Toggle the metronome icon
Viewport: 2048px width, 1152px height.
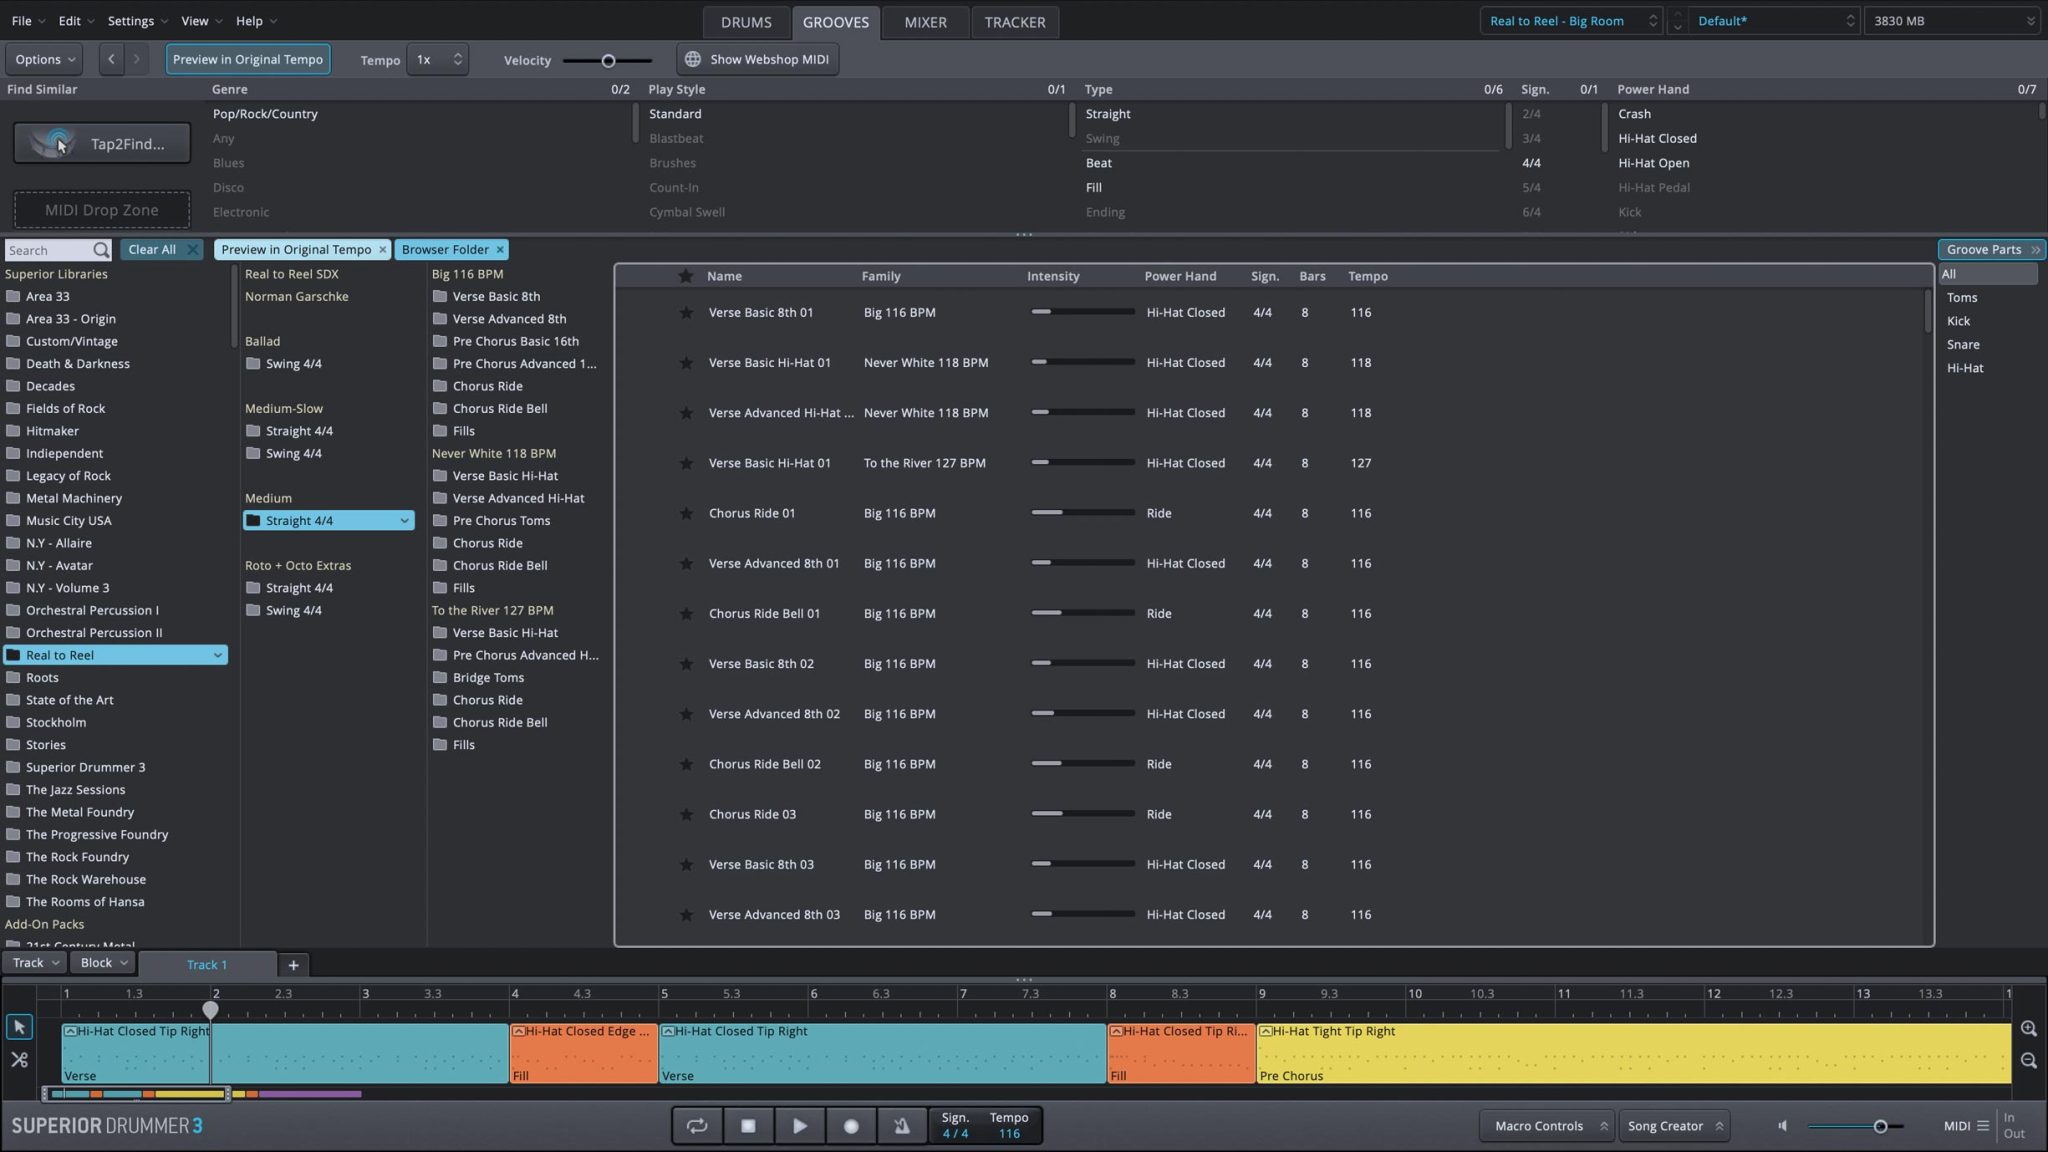click(902, 1126)
